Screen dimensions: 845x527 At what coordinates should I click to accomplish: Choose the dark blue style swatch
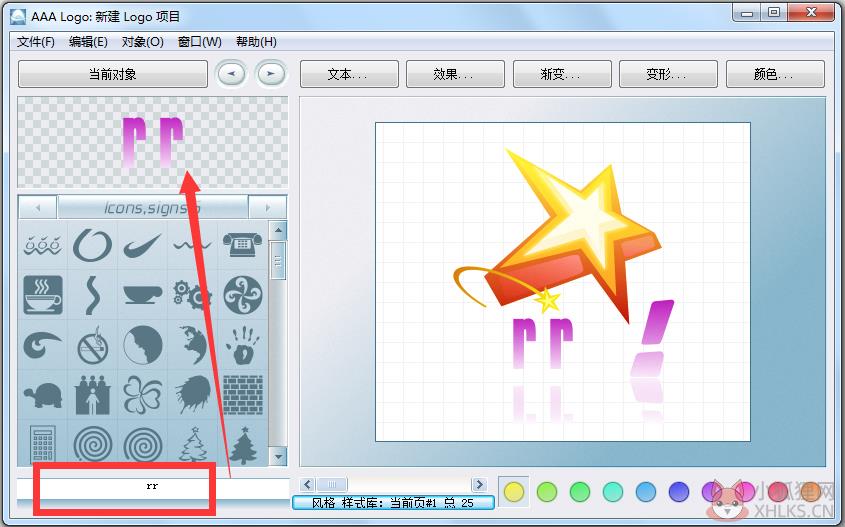click(678, 491)
